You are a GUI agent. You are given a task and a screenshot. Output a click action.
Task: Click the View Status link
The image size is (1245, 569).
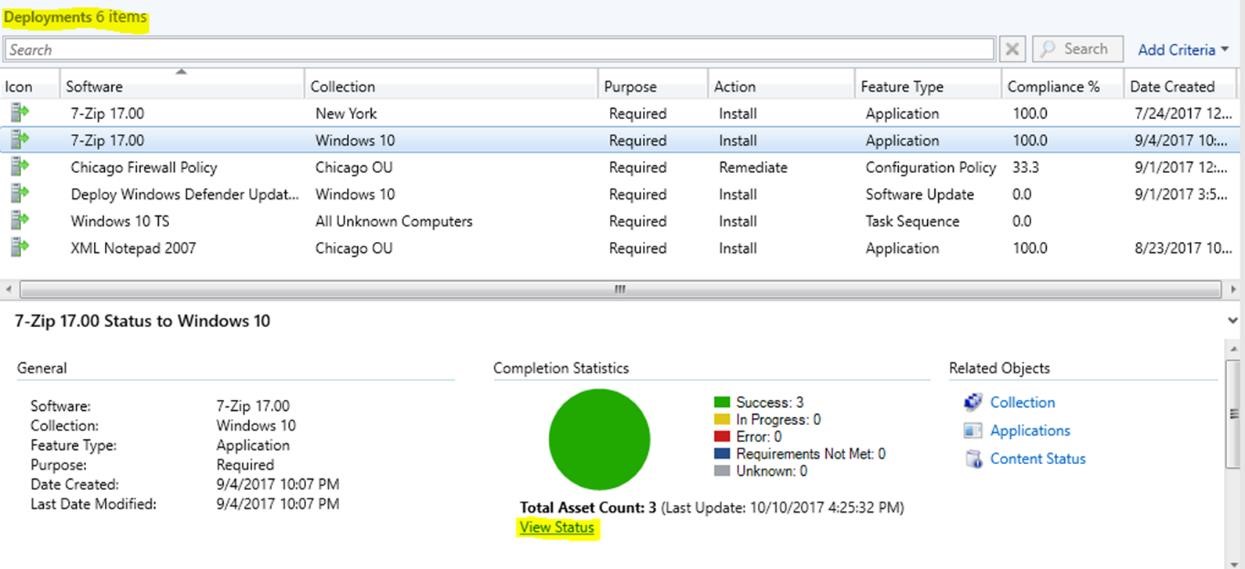pos(557,528)
